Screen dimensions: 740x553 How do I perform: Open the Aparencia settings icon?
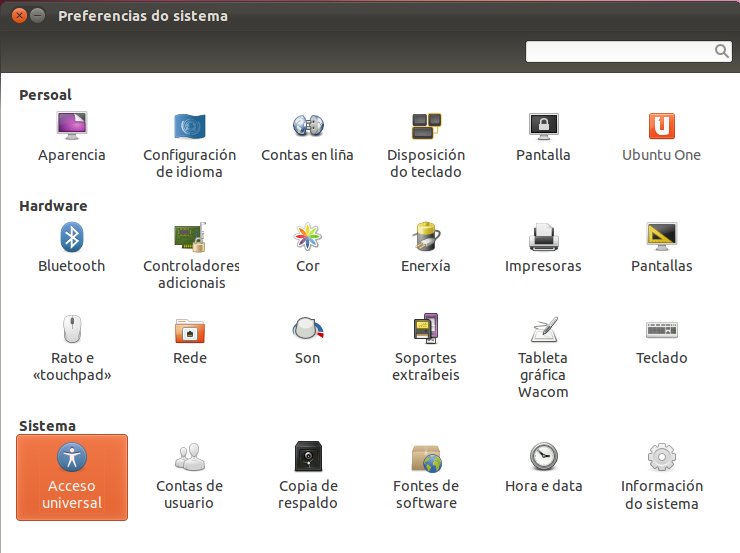tap(72, 137)
